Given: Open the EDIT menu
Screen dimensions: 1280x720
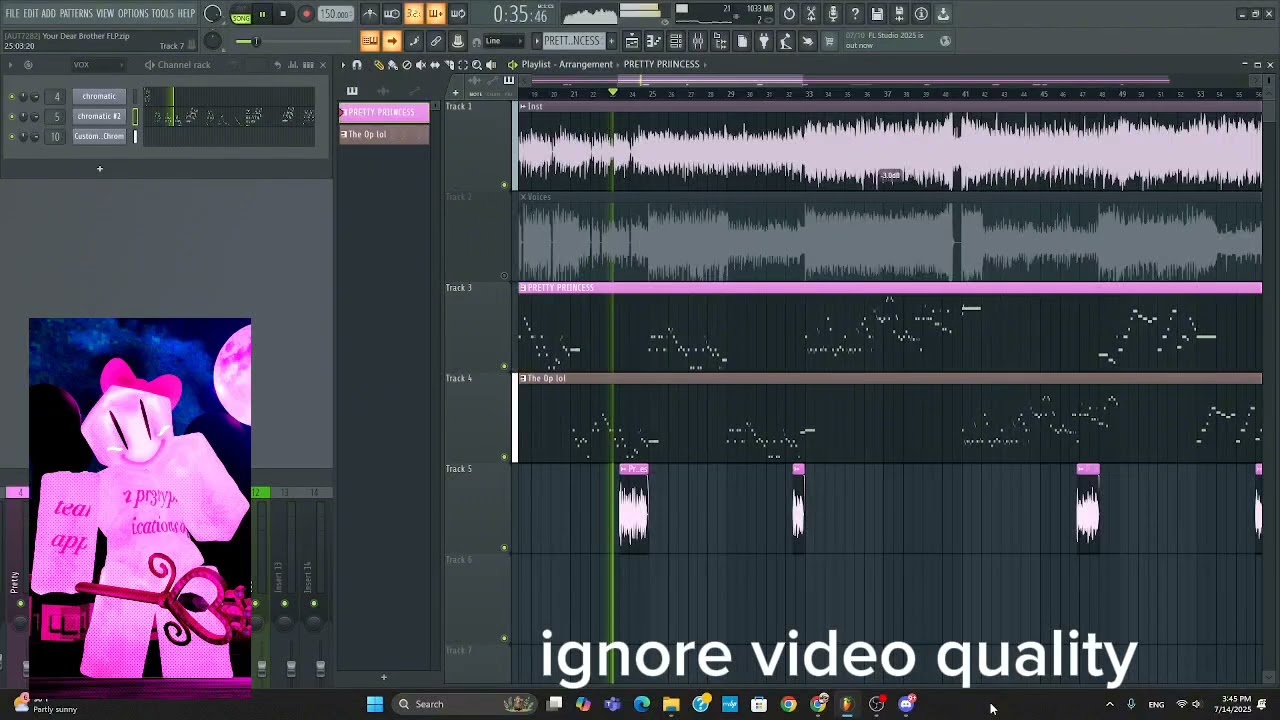Looking at the screenshot, I should pyautogui.click(x=31, y=14).
